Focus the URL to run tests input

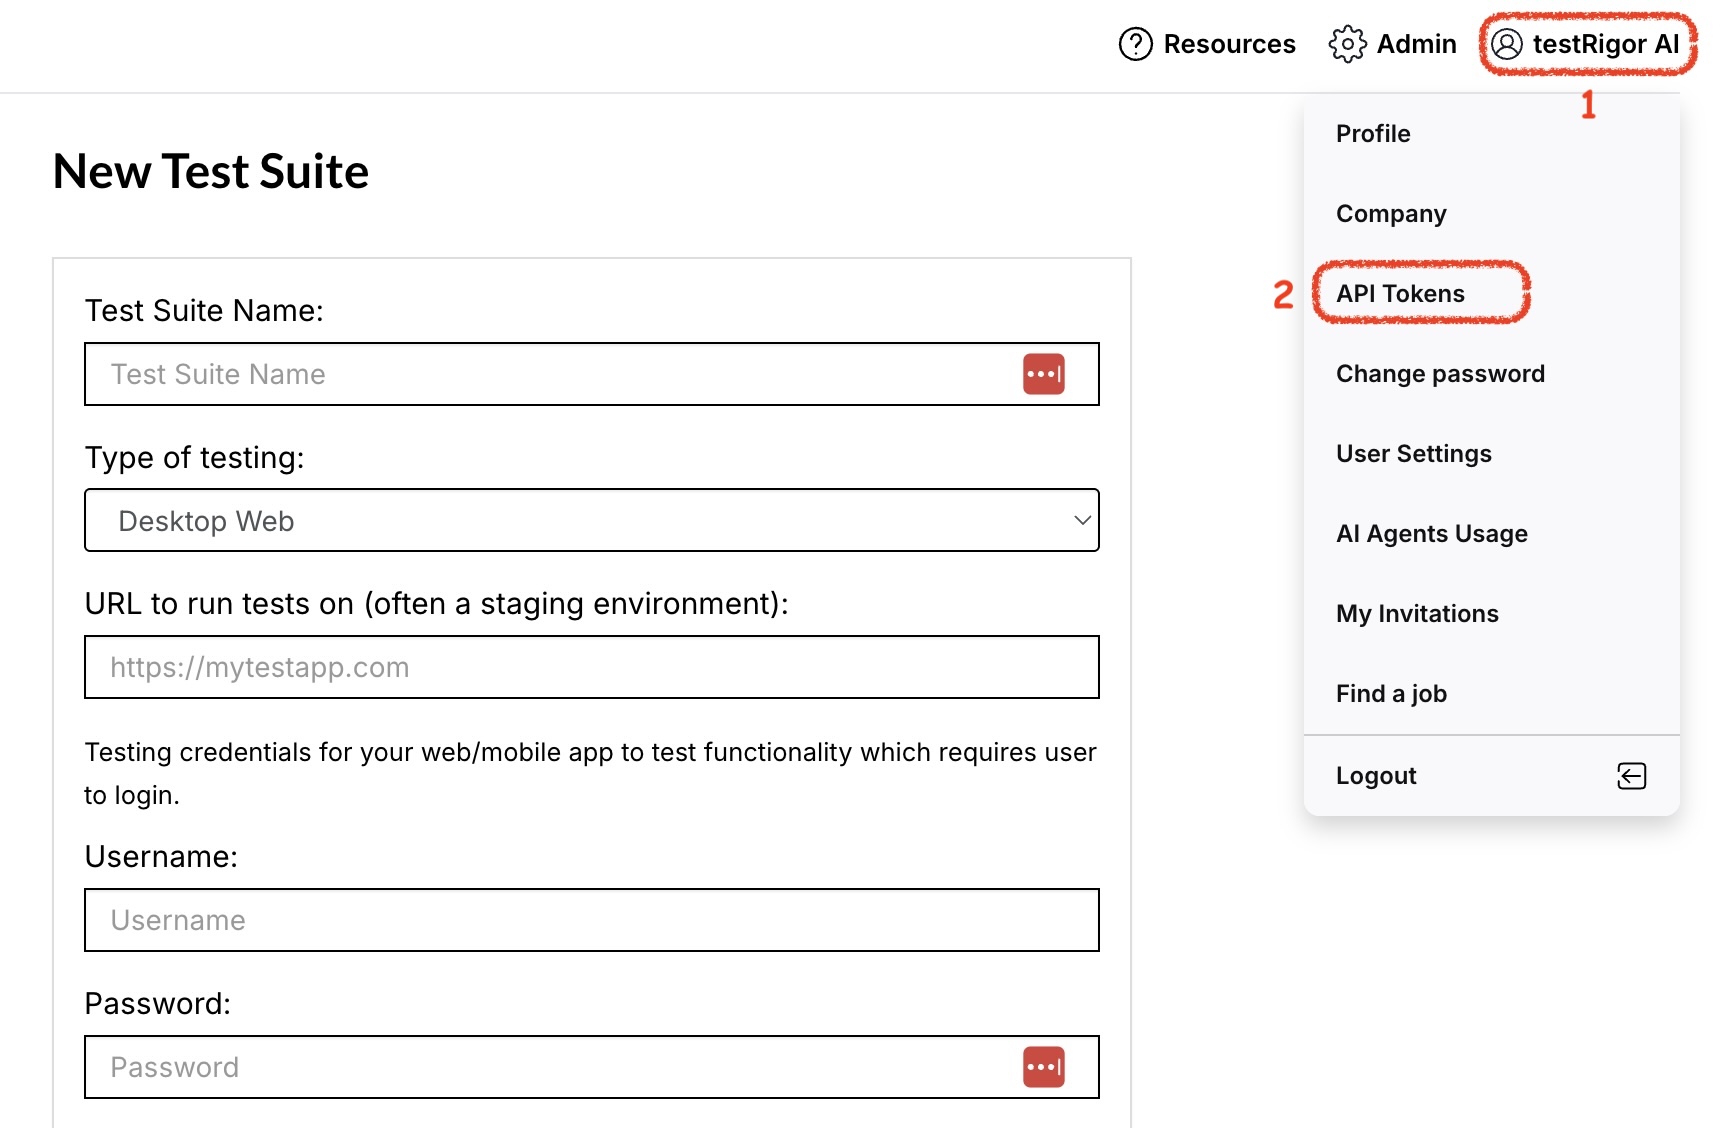[592, 667]
